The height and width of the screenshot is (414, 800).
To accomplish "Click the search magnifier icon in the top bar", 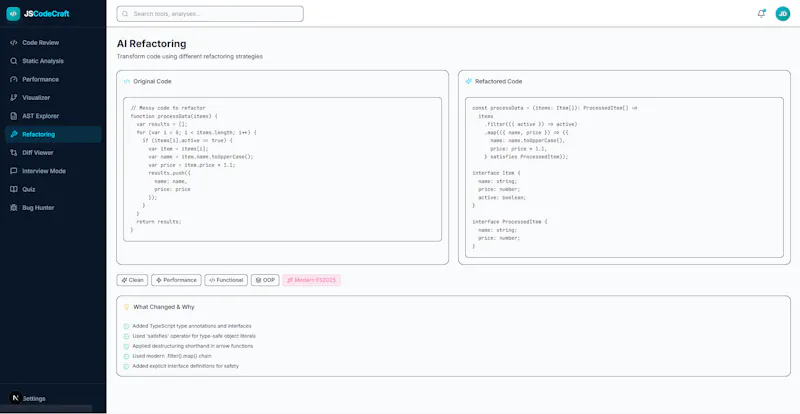I will 125,14.
